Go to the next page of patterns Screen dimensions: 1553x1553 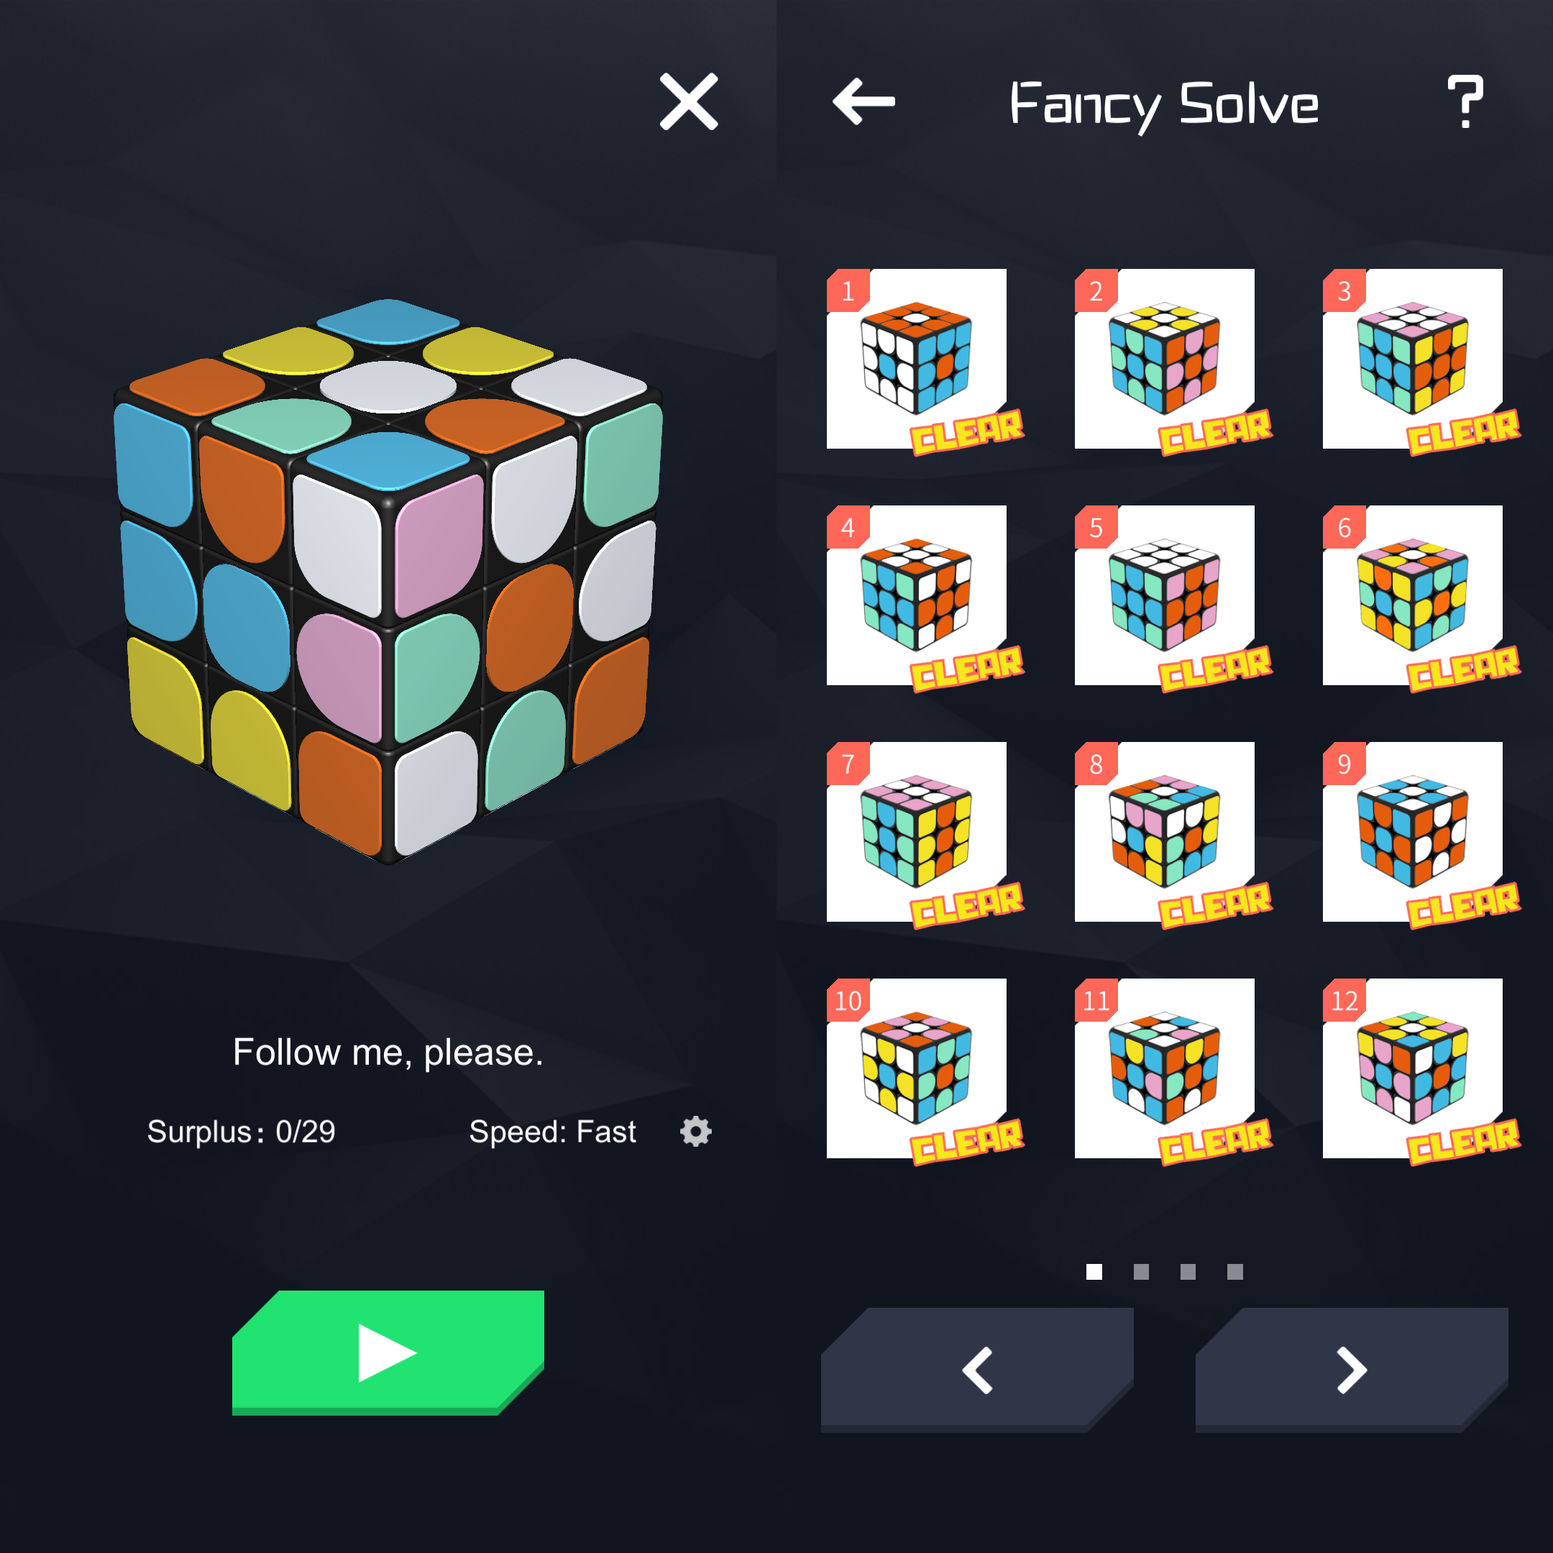1352,1370
